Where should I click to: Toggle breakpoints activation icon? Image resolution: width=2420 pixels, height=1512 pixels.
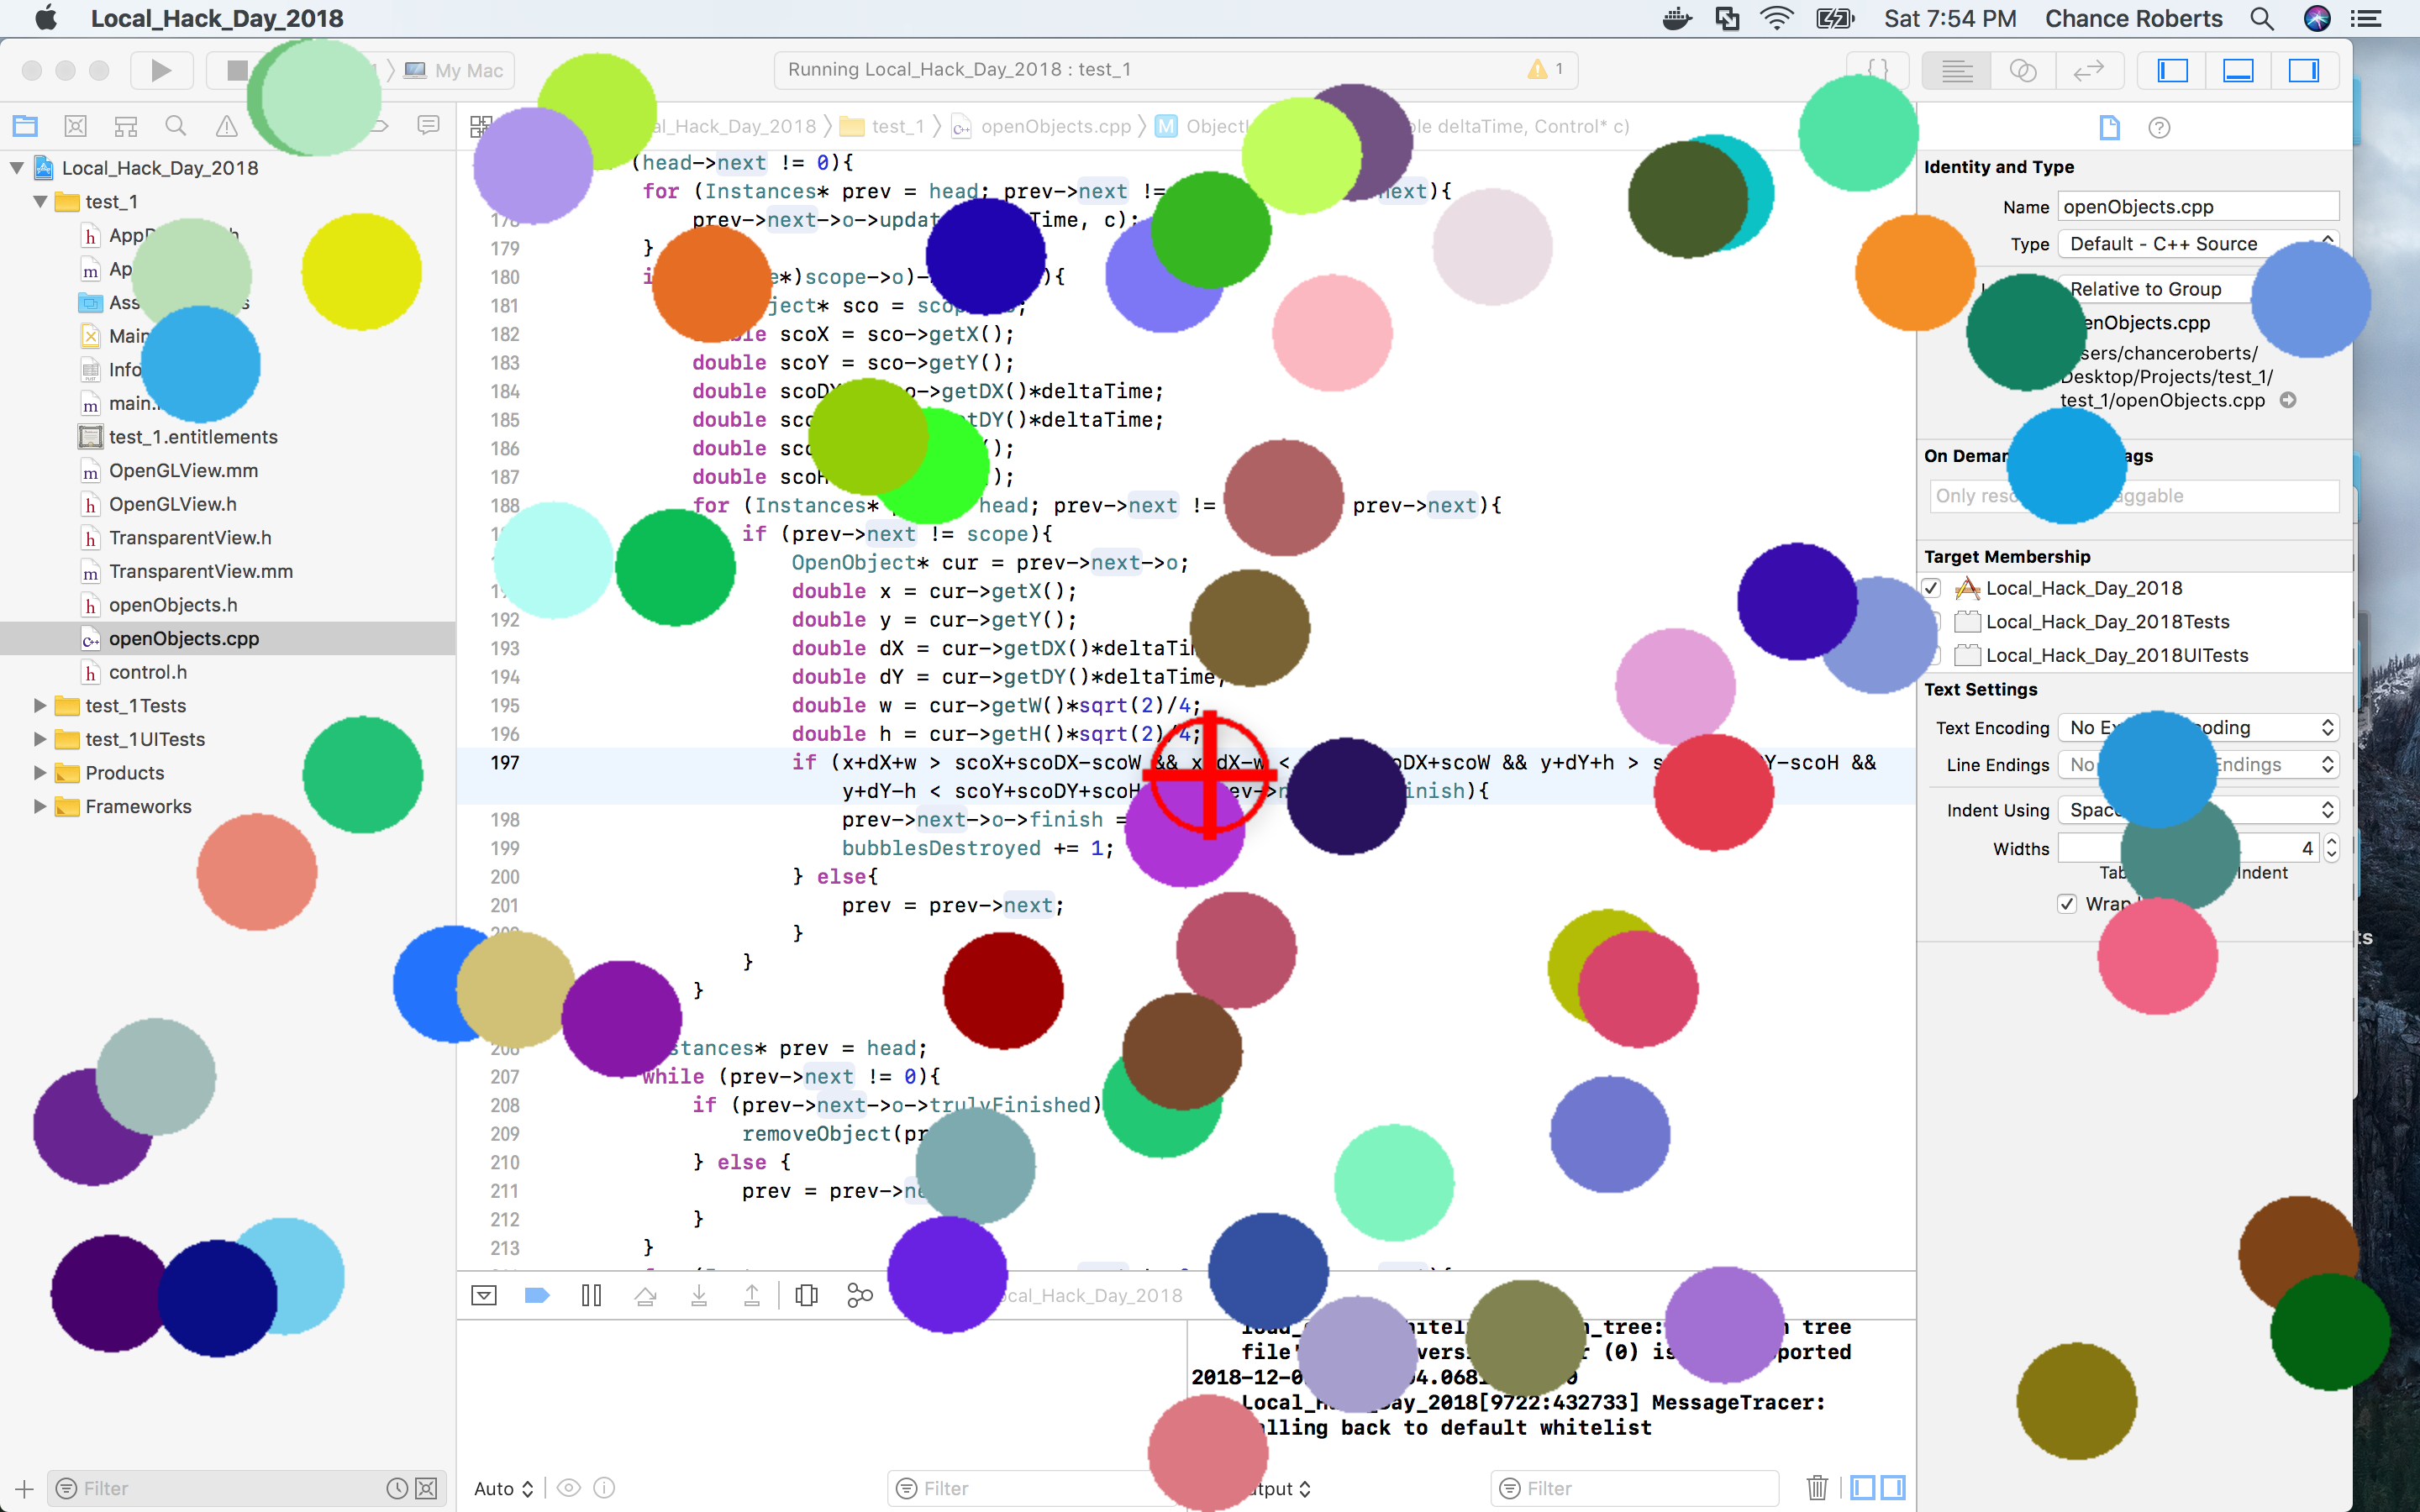point(537,1296)
